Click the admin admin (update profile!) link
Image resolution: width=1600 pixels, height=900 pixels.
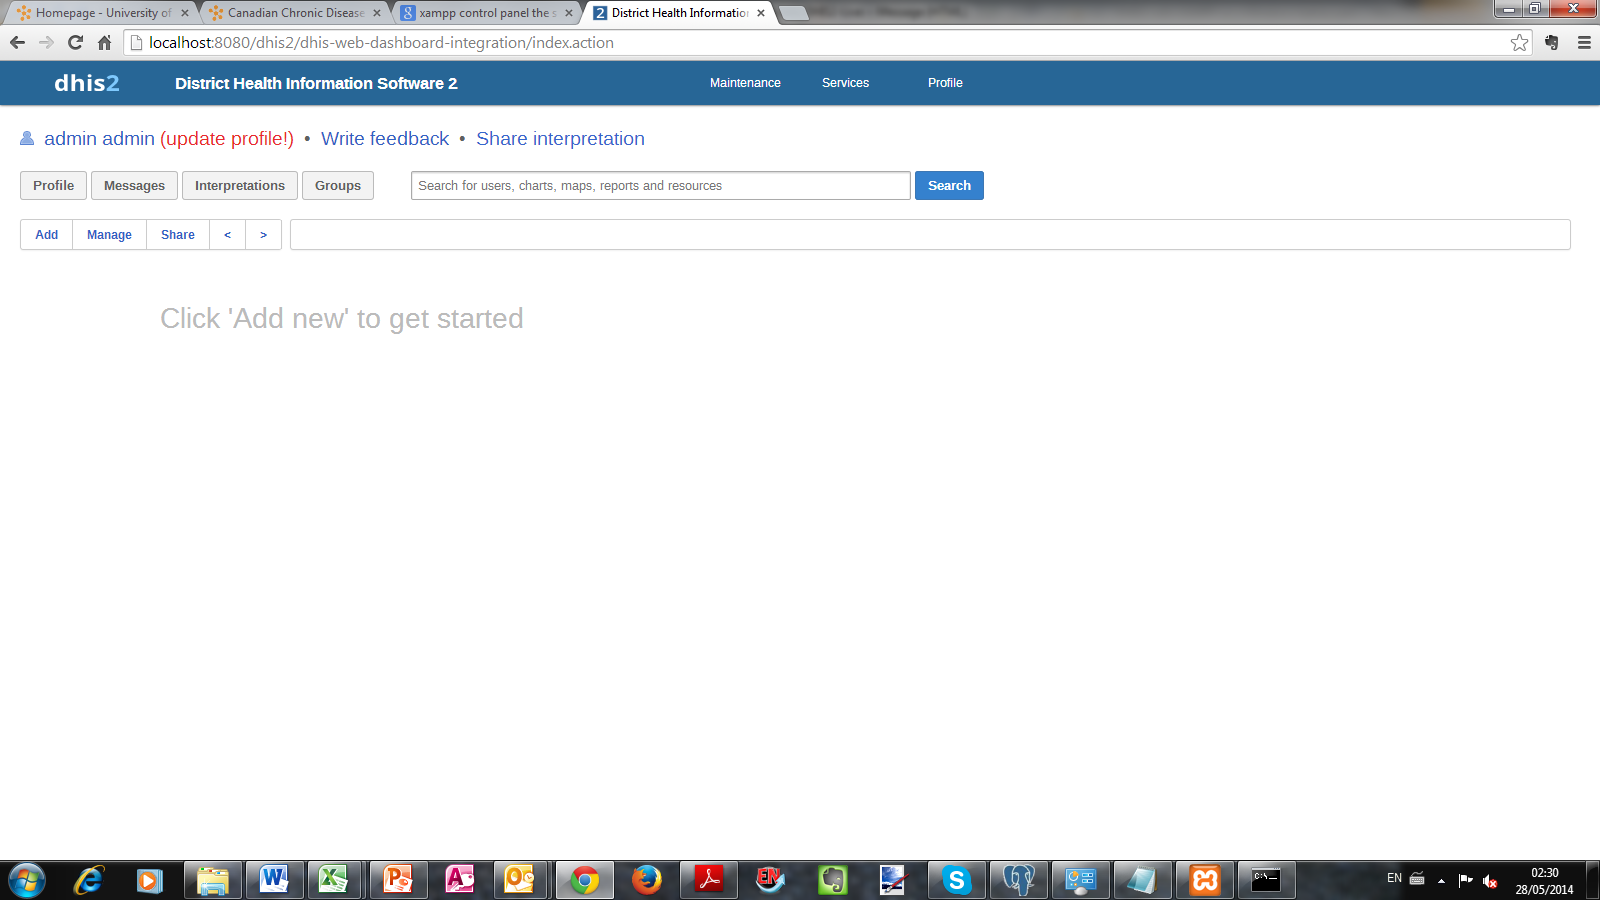coord(169,139)
